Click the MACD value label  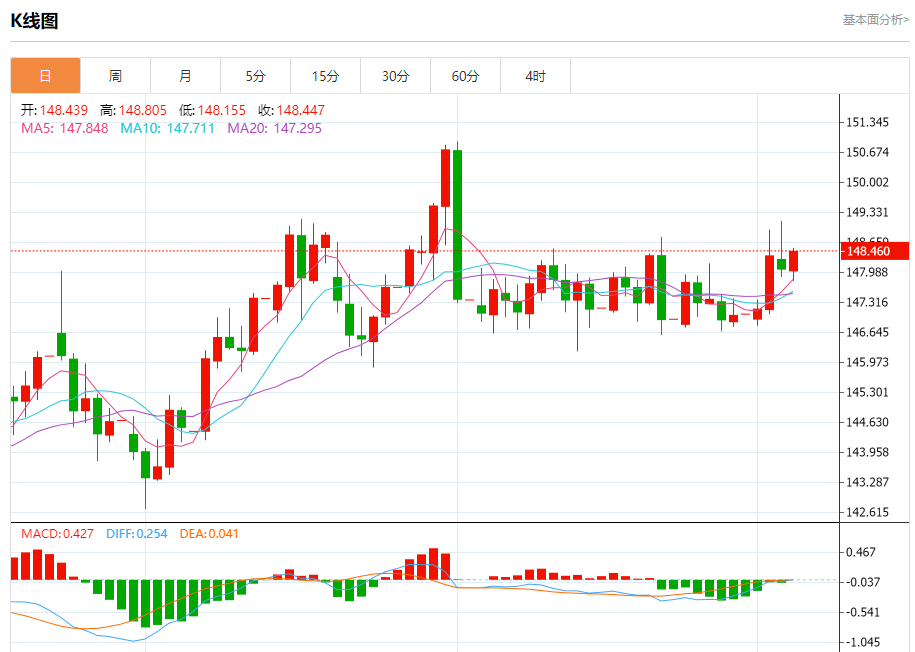tap(57, 534)
